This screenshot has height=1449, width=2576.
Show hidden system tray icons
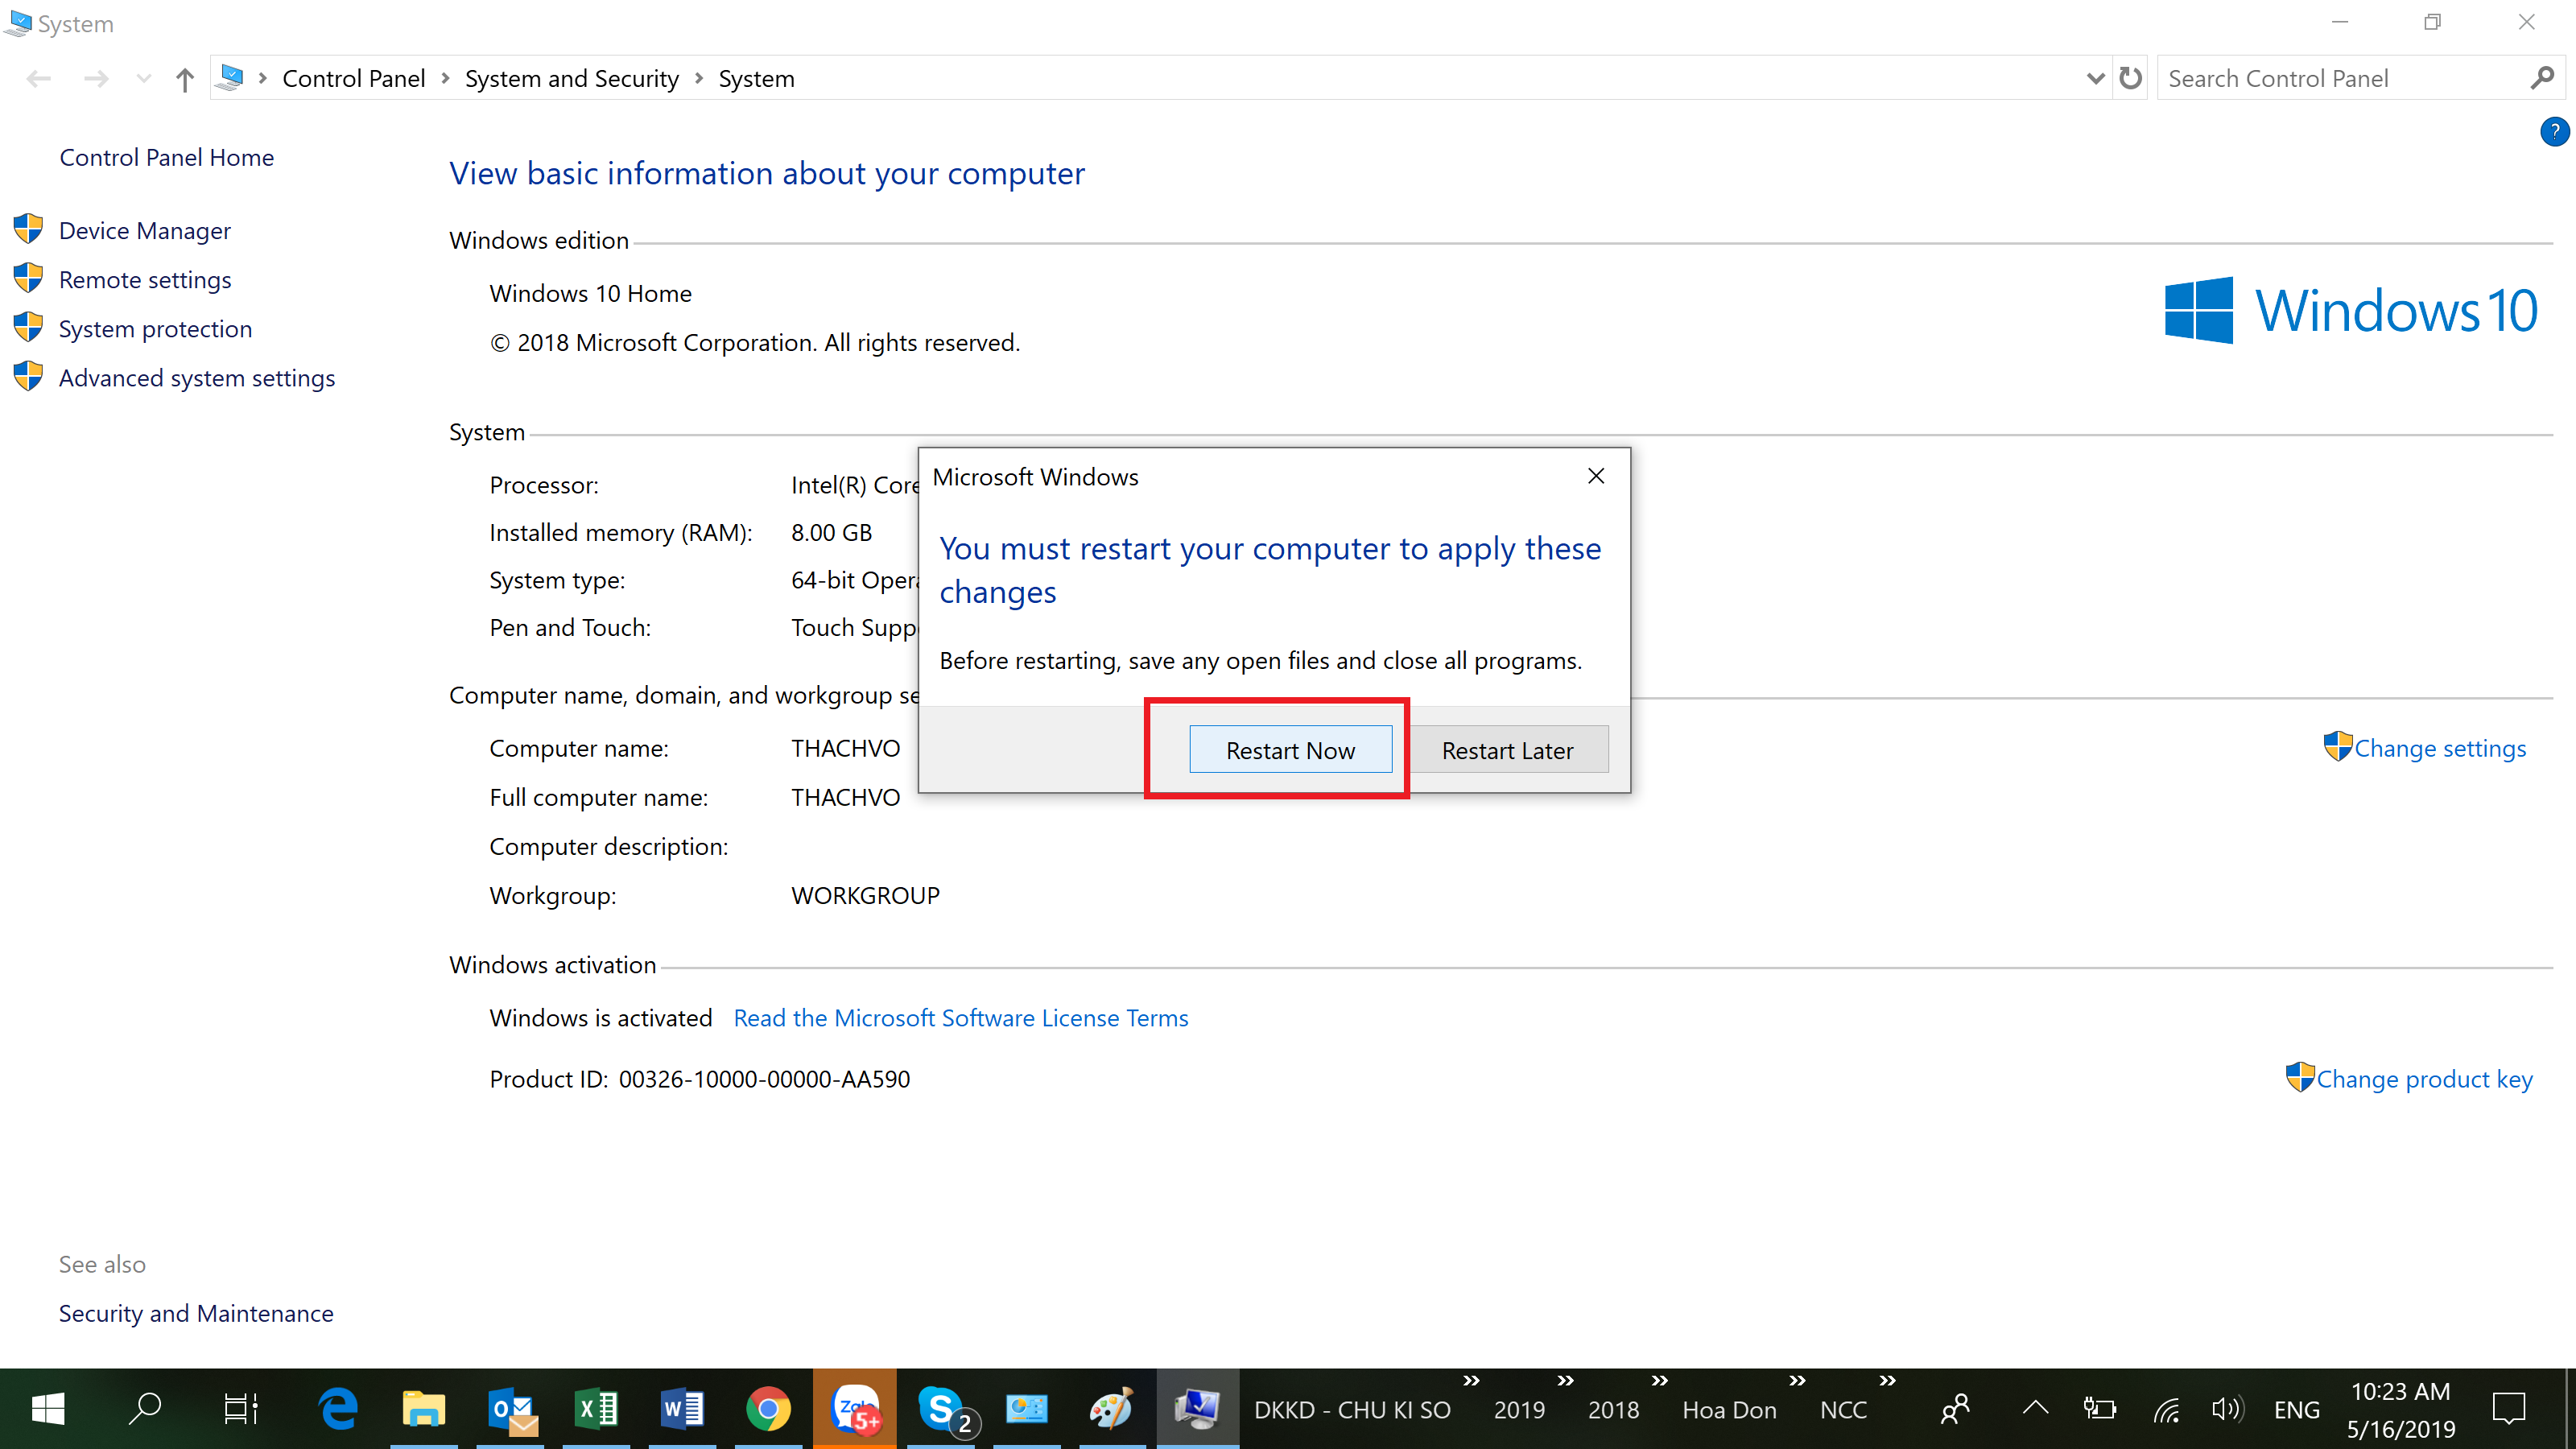click(2035, 1408)
